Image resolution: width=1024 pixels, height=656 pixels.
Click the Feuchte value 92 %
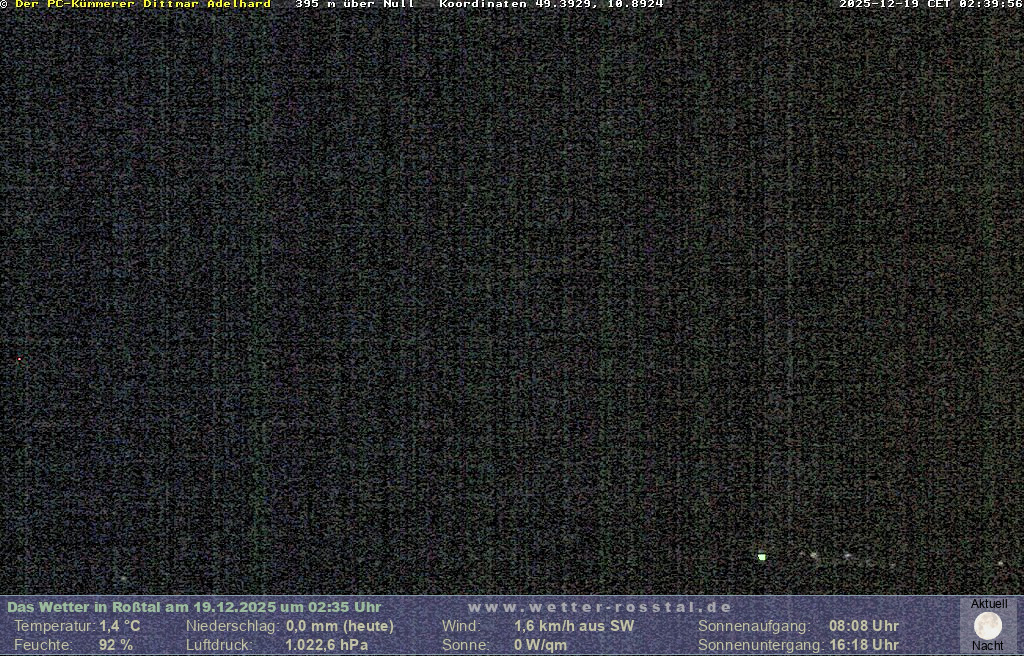116,645
